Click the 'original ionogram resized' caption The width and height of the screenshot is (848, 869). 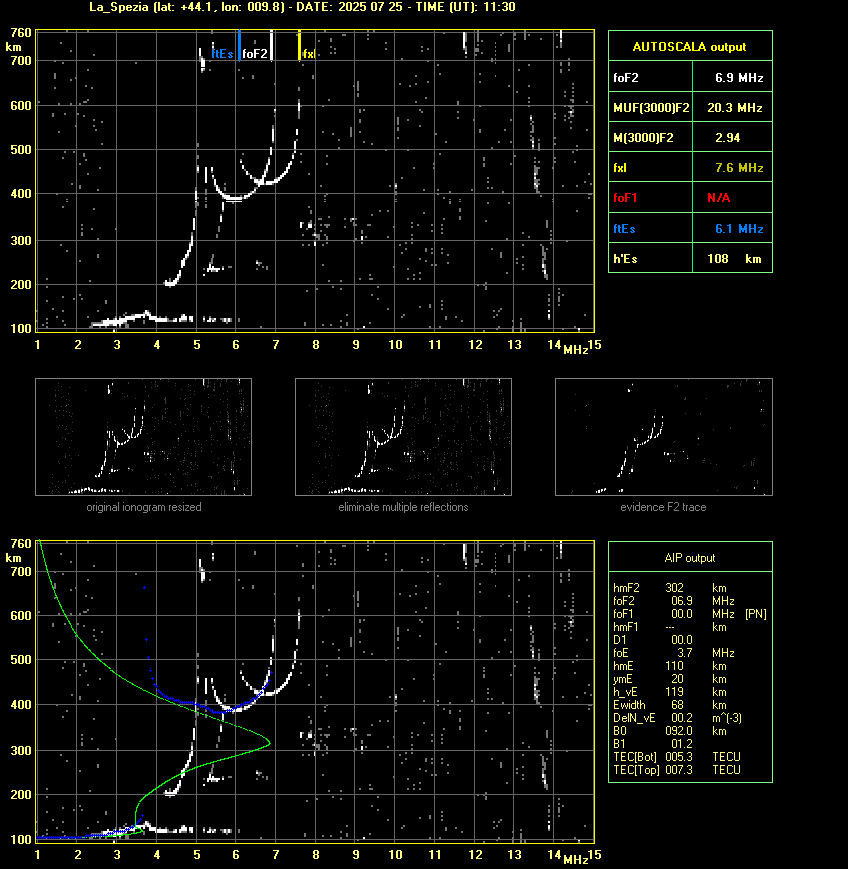tap(144, 507)
